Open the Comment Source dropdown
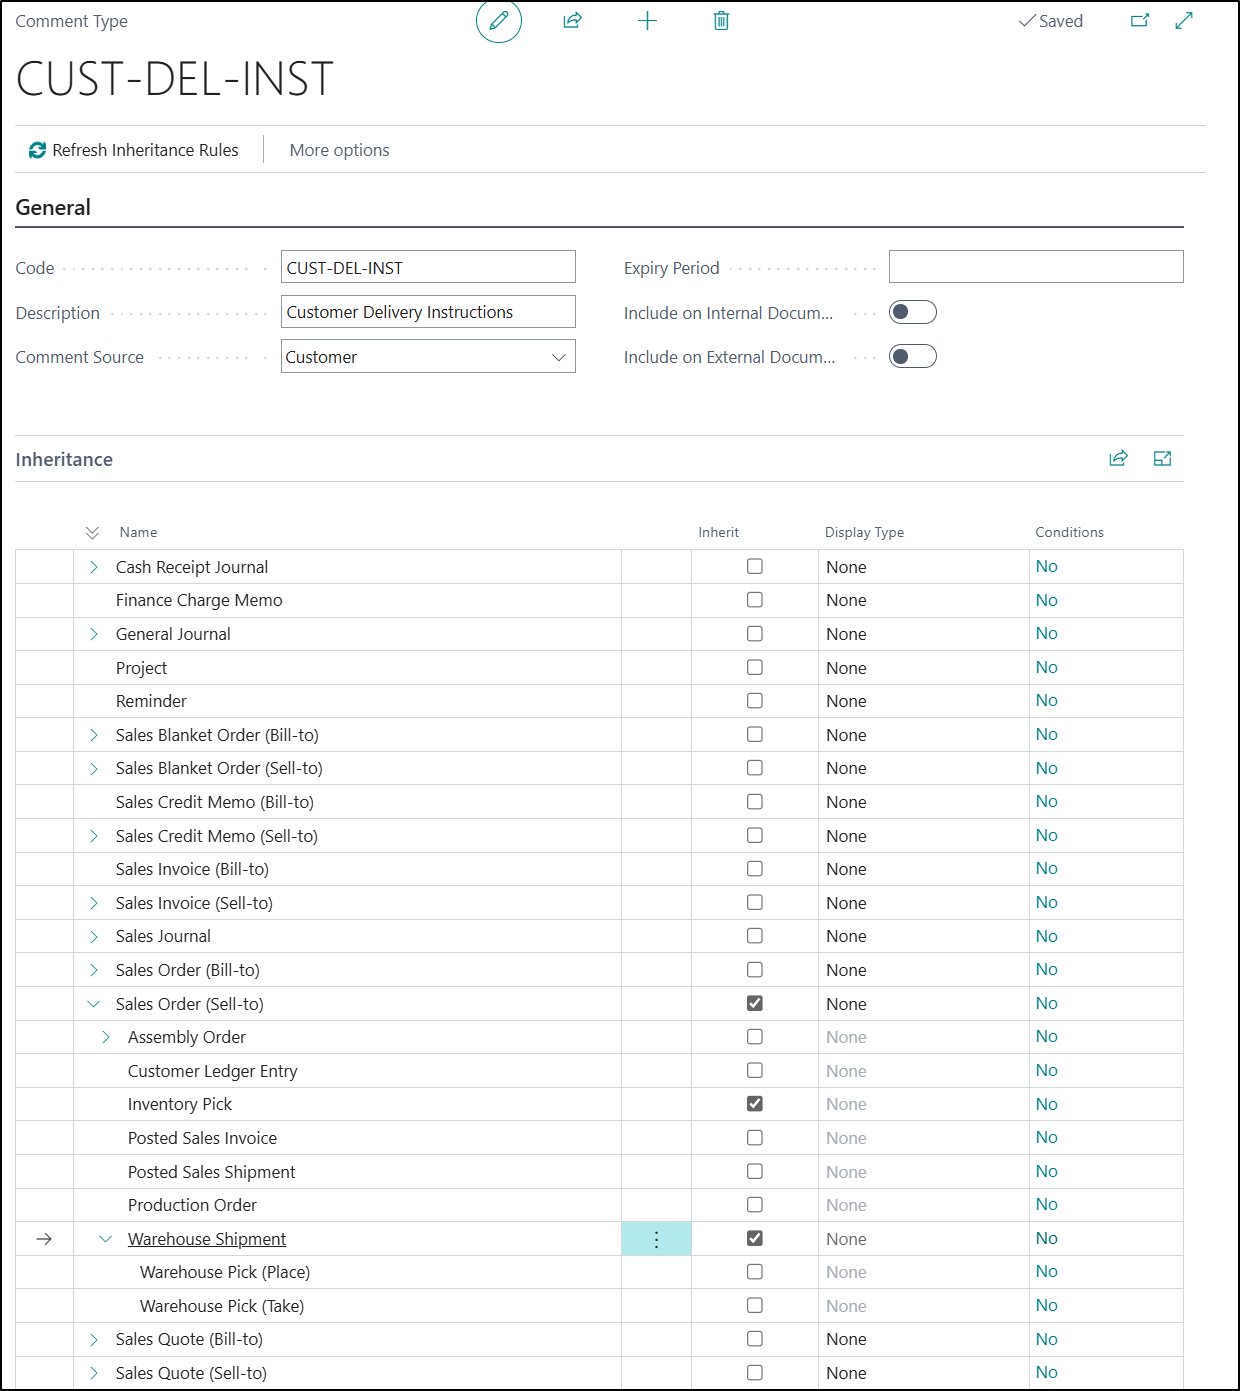The image size is (1240, 1391). (x=428, y=357)
